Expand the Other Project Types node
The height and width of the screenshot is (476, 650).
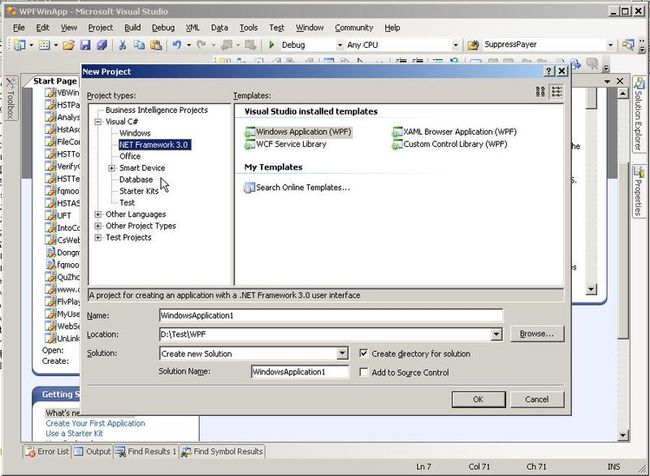tap(98, 226)
